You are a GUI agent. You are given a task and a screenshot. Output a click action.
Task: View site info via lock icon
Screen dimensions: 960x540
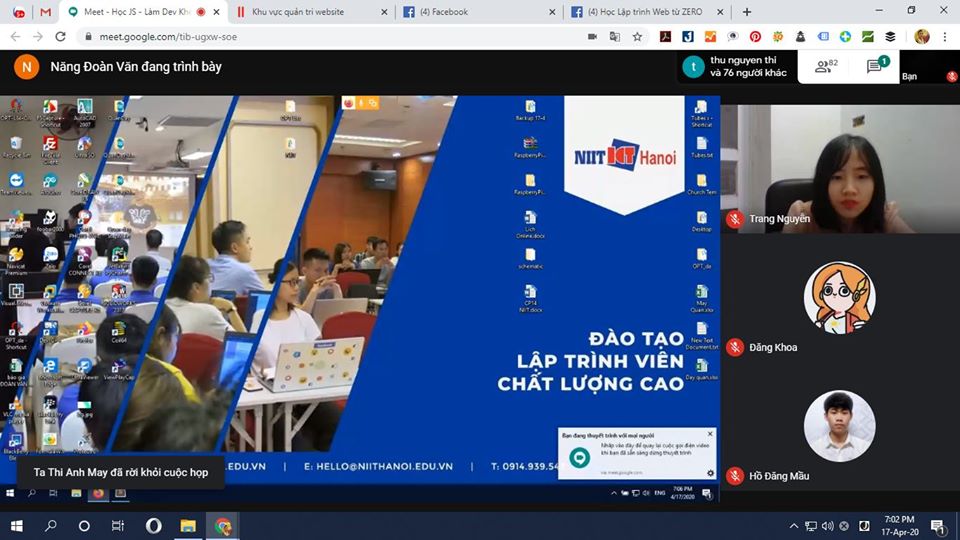(x=88, y=37)
